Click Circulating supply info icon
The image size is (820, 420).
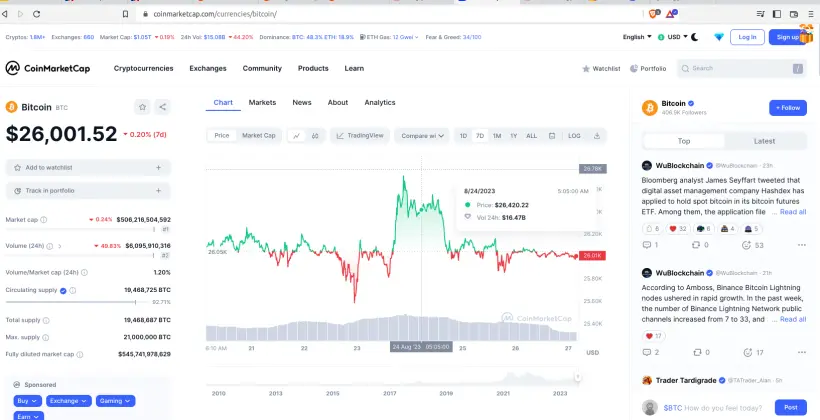(x=73, y=290)
